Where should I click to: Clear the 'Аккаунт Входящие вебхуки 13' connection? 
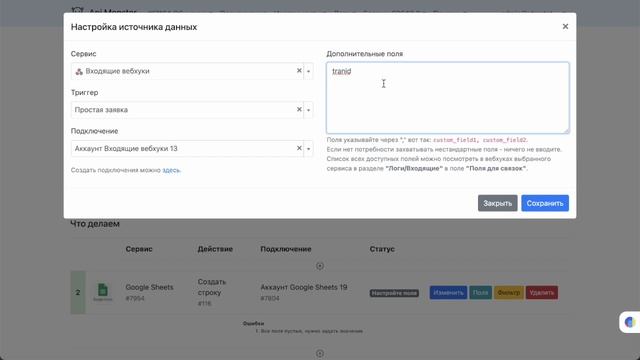pyautogui.click(x=299, y=148)
